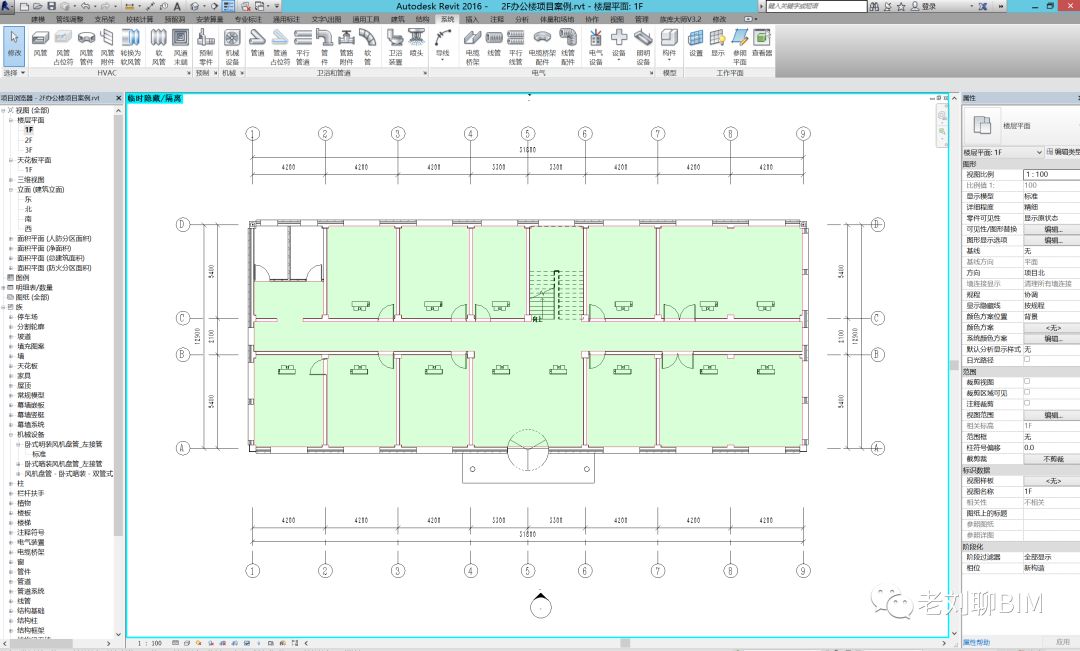This screenshot has height=651, width=1080.
Task: Click the 参照平面 reference plane tool
Action: click(x=740, y=47)
